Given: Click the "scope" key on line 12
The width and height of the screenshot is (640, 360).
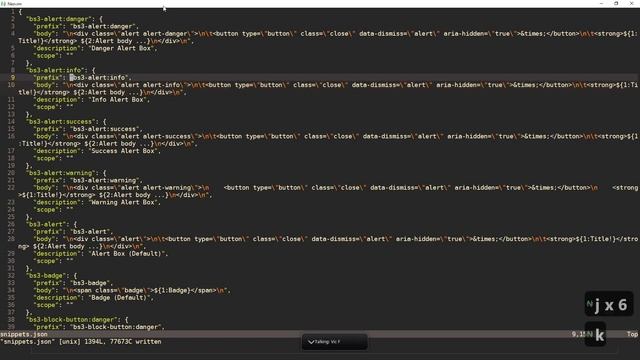Looking at the screenshot, I should tap(45, 107).
